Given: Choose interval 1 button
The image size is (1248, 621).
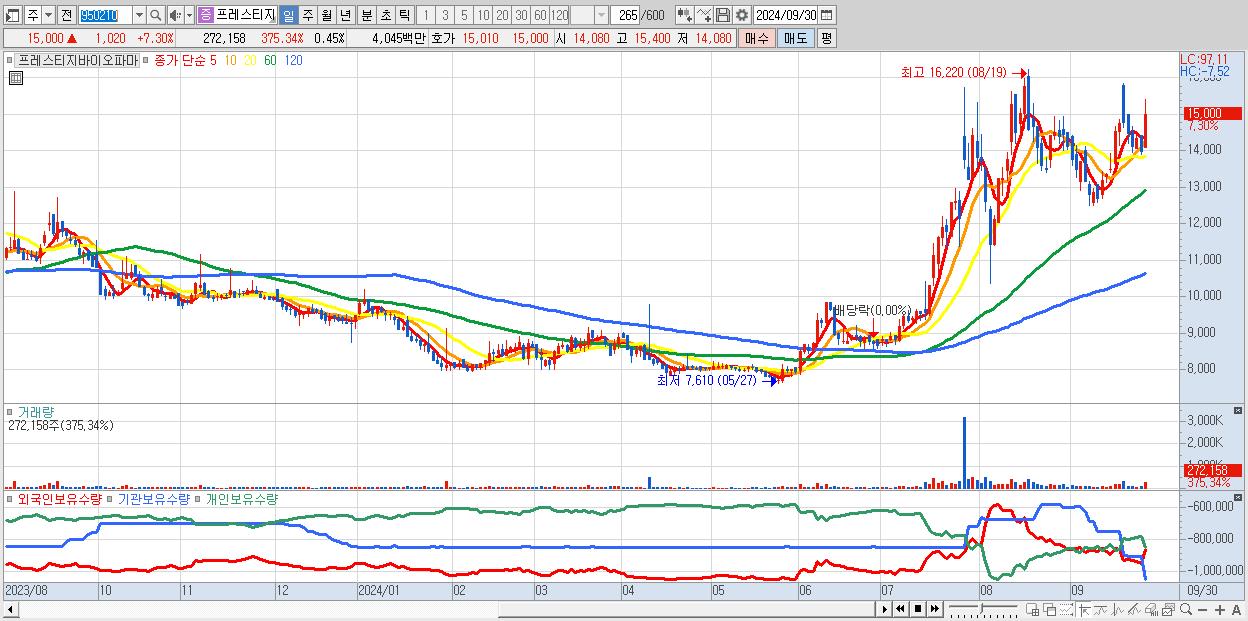Looking at the screenshot, I should 426,15.
